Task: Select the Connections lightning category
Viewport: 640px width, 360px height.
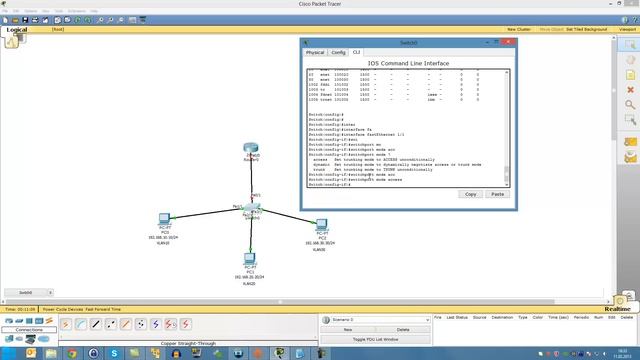Action: (x=49, y=321)
